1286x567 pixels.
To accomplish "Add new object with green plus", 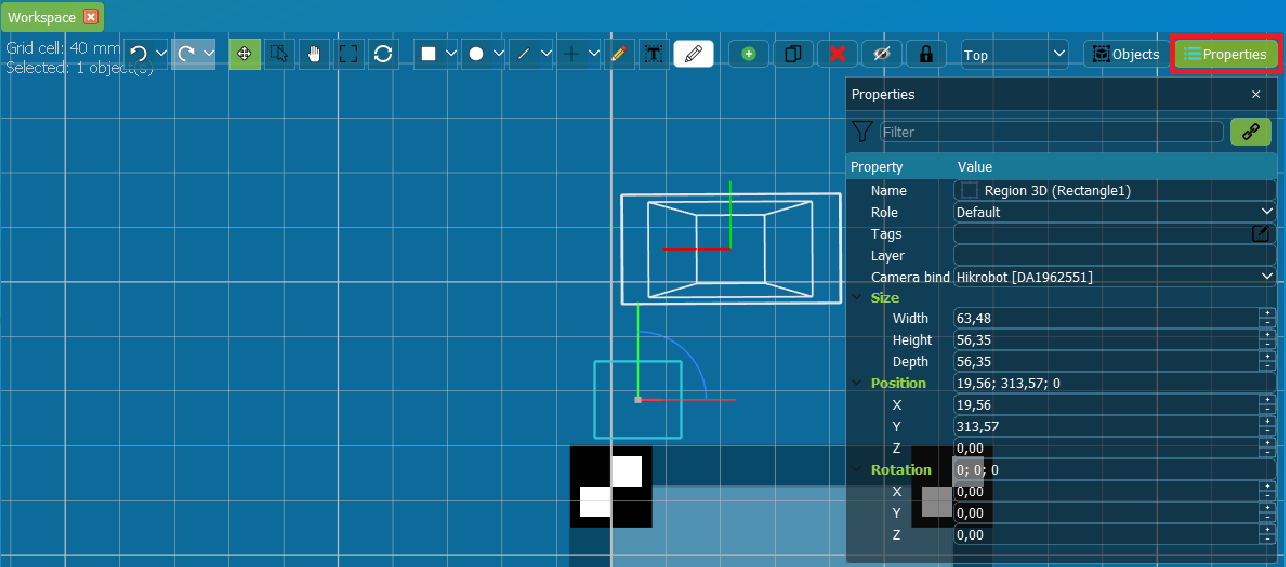I will [x=748, y=54].
